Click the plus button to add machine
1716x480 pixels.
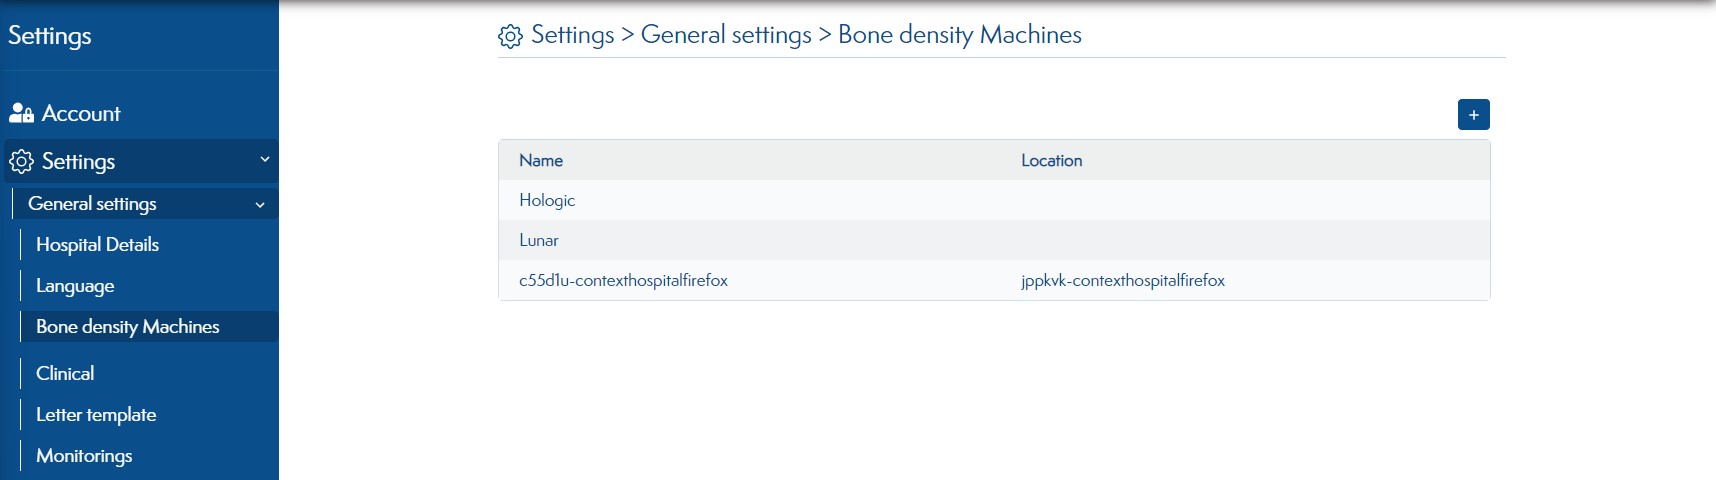click(x=1473, y=115)
